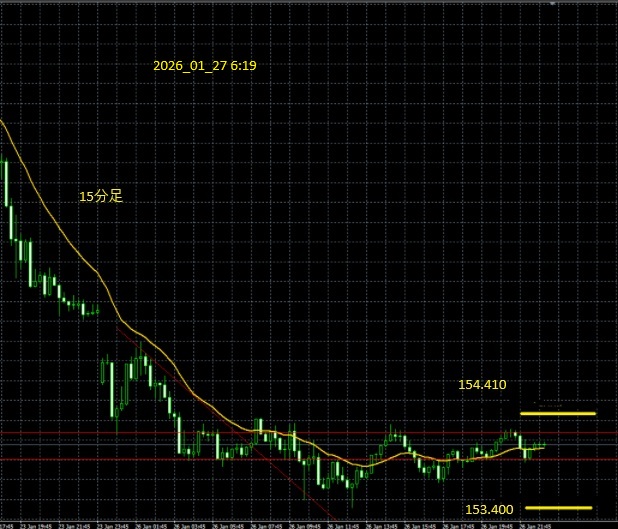Select the yellow line beside 153.400

(x=559, y=508)
